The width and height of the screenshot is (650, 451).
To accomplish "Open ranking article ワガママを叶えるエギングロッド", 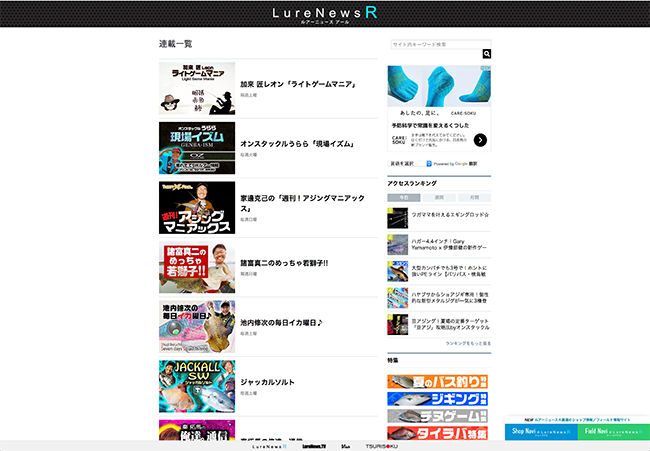I will coord(450,215).
